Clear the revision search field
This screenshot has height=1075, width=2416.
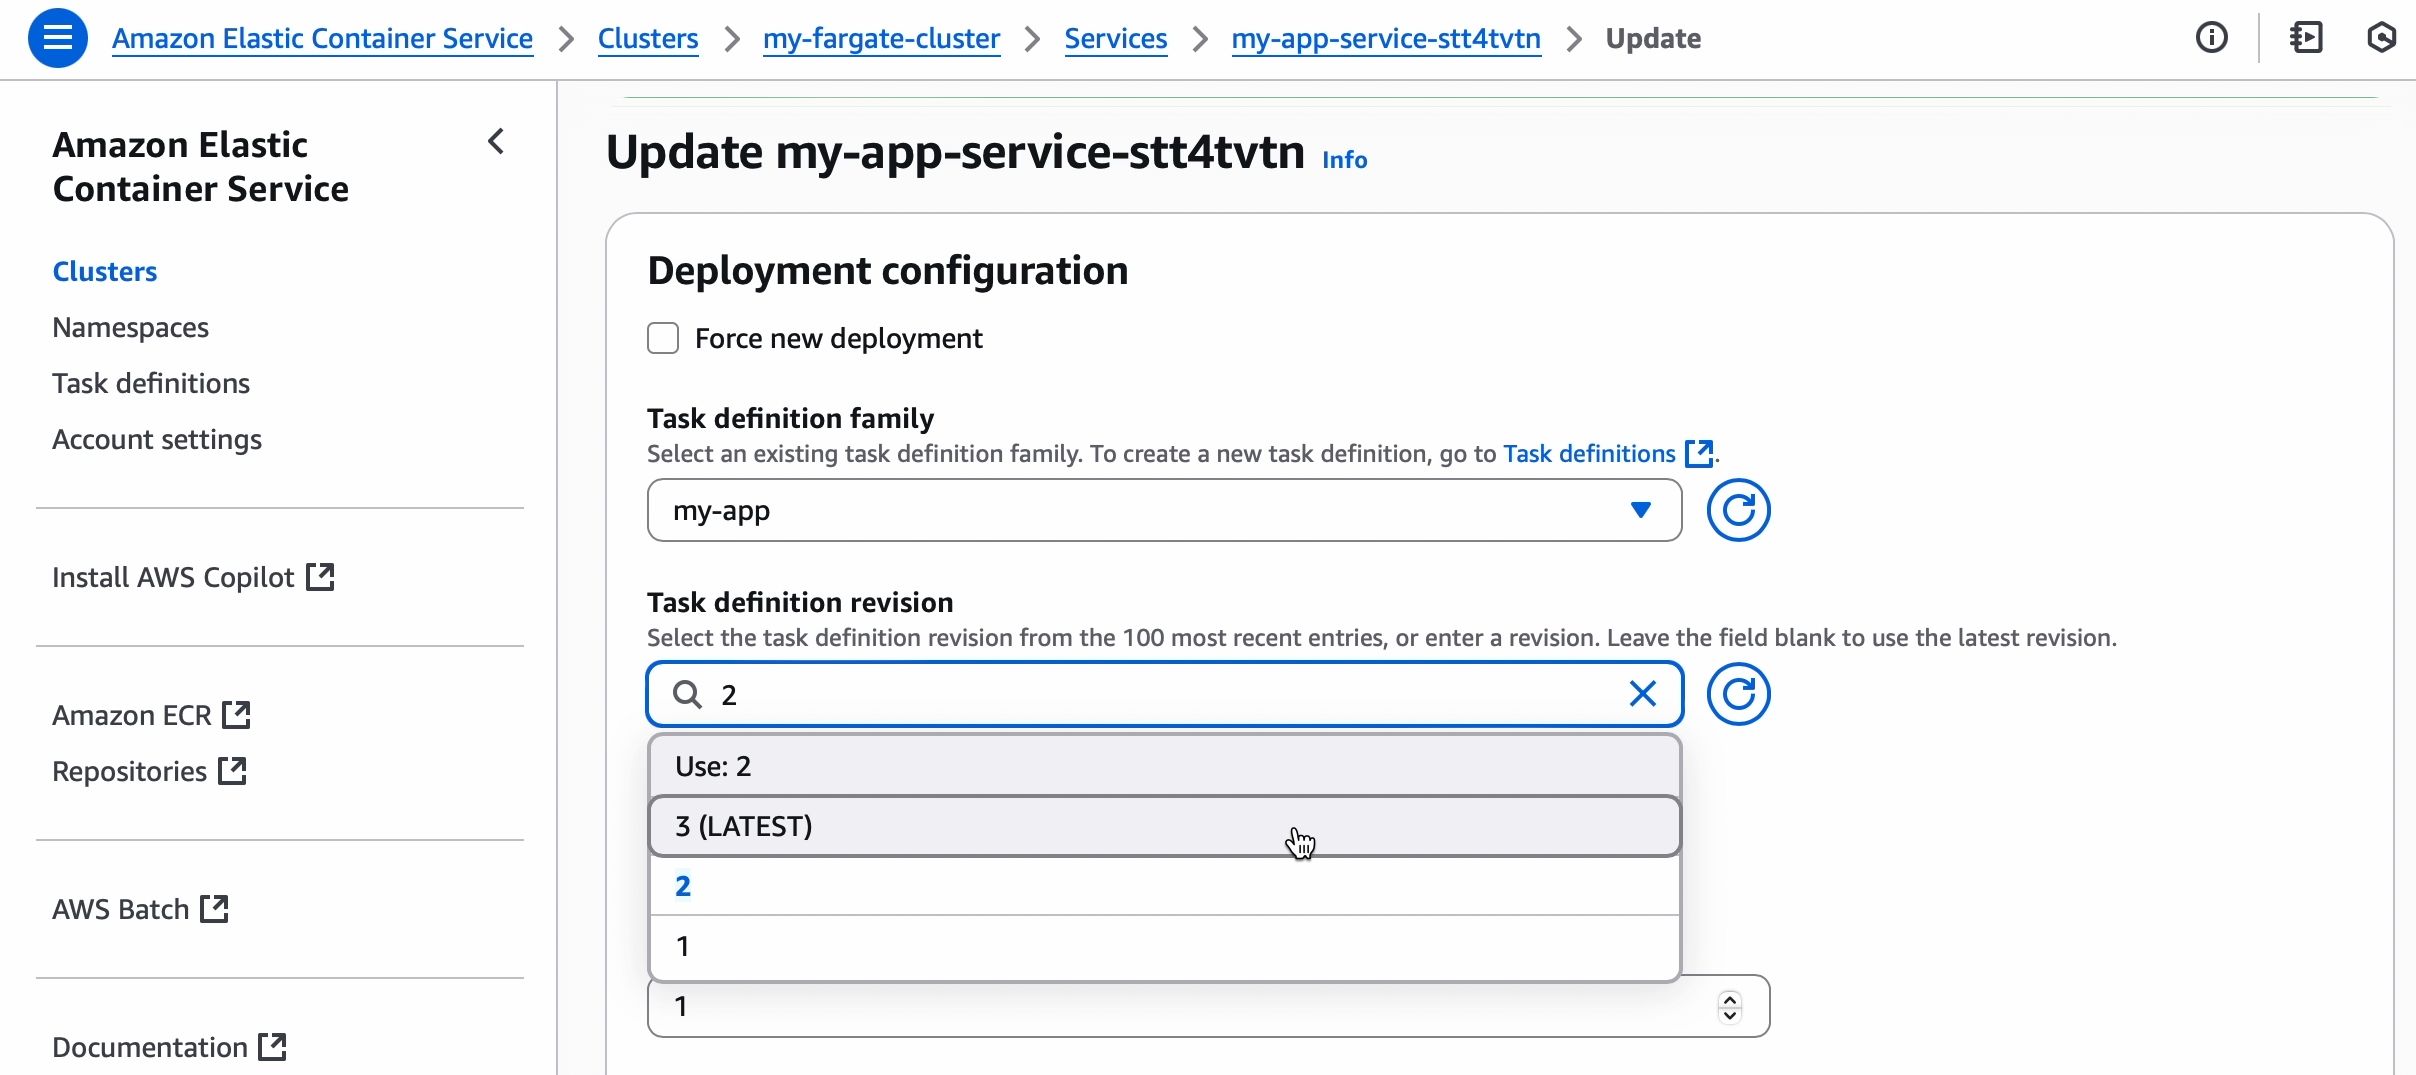coord(1642,694)
